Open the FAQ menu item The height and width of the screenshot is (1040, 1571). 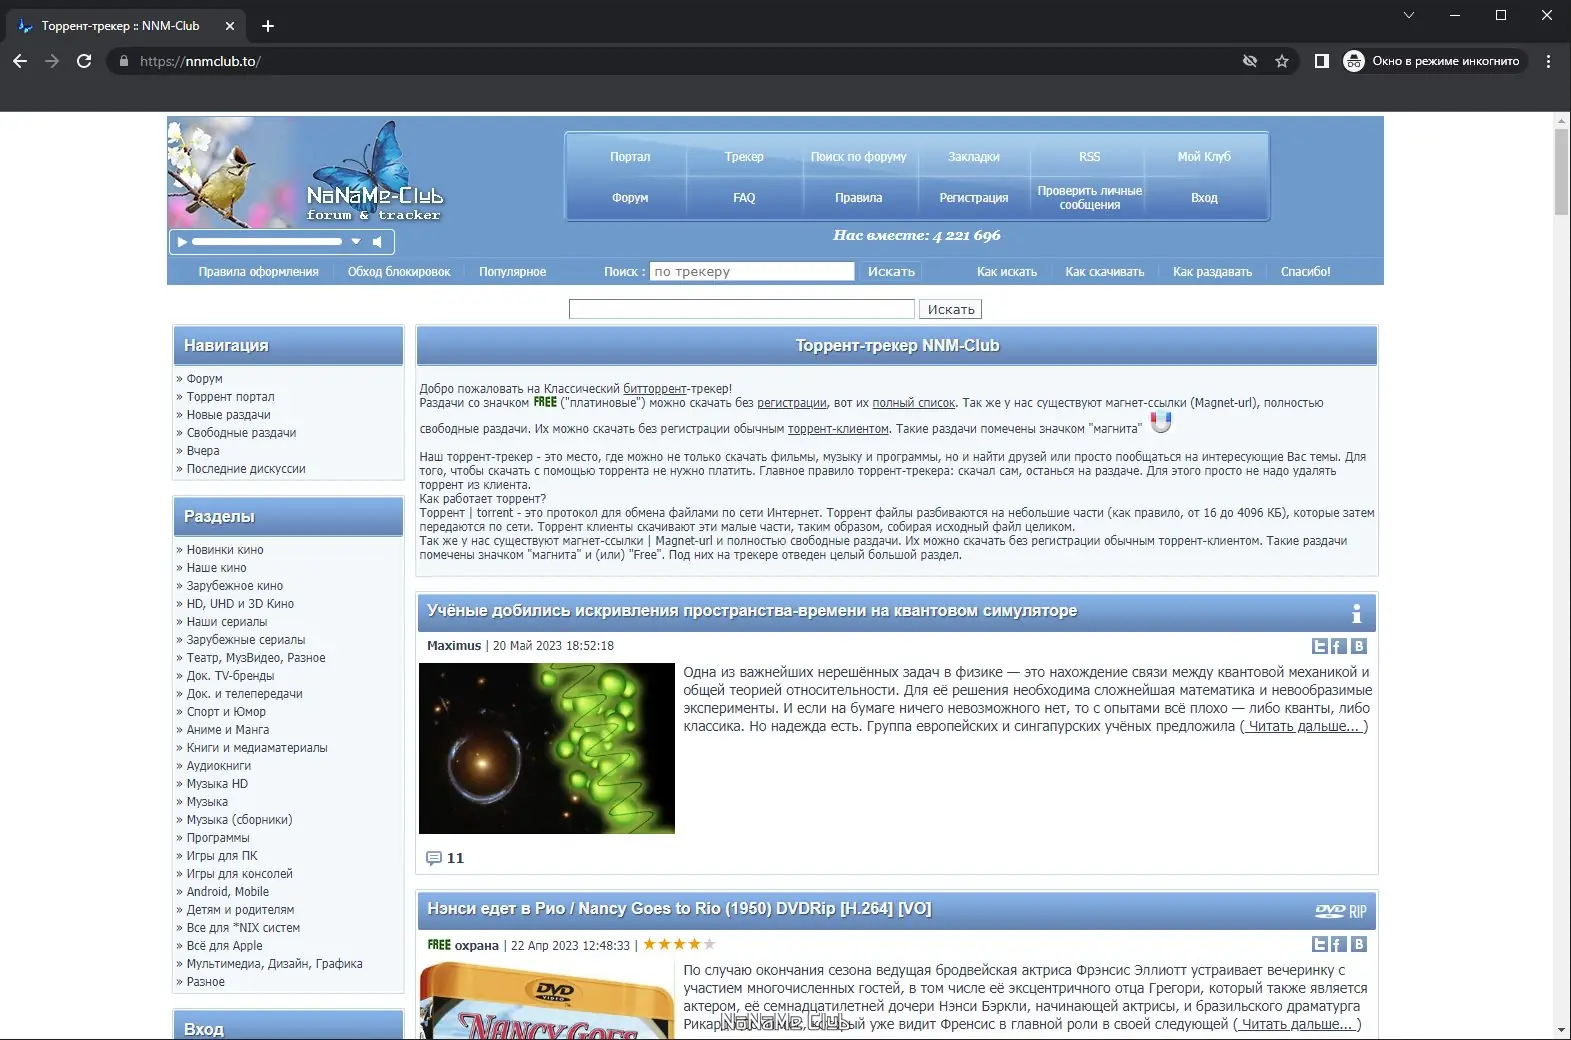pyautogui.click(x=744, y=198)
